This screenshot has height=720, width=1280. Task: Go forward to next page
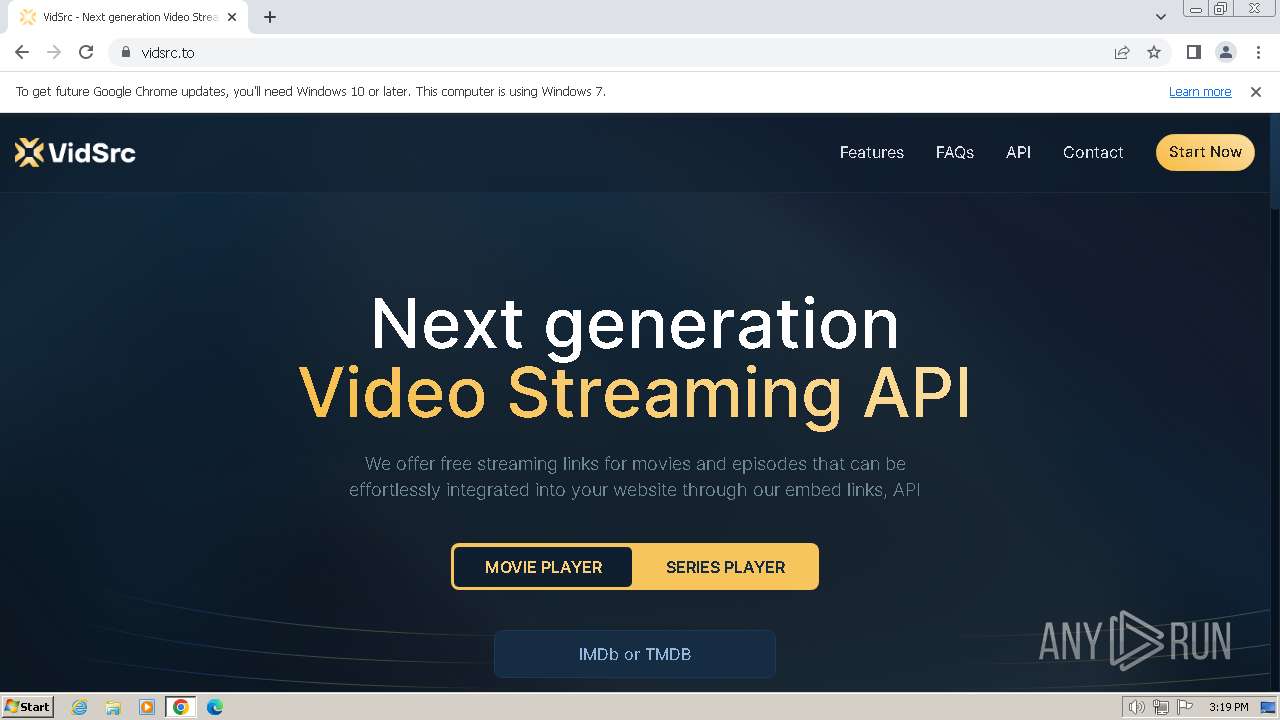pos(54,52)
